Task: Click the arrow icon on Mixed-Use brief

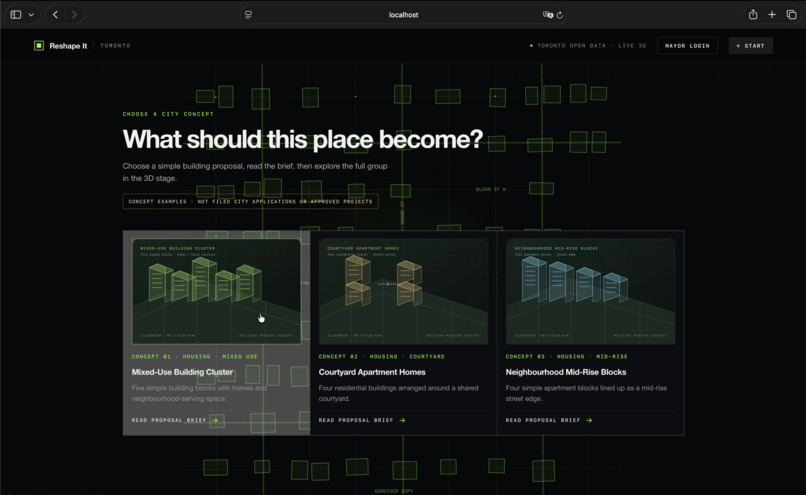Action: click(215, 420)
